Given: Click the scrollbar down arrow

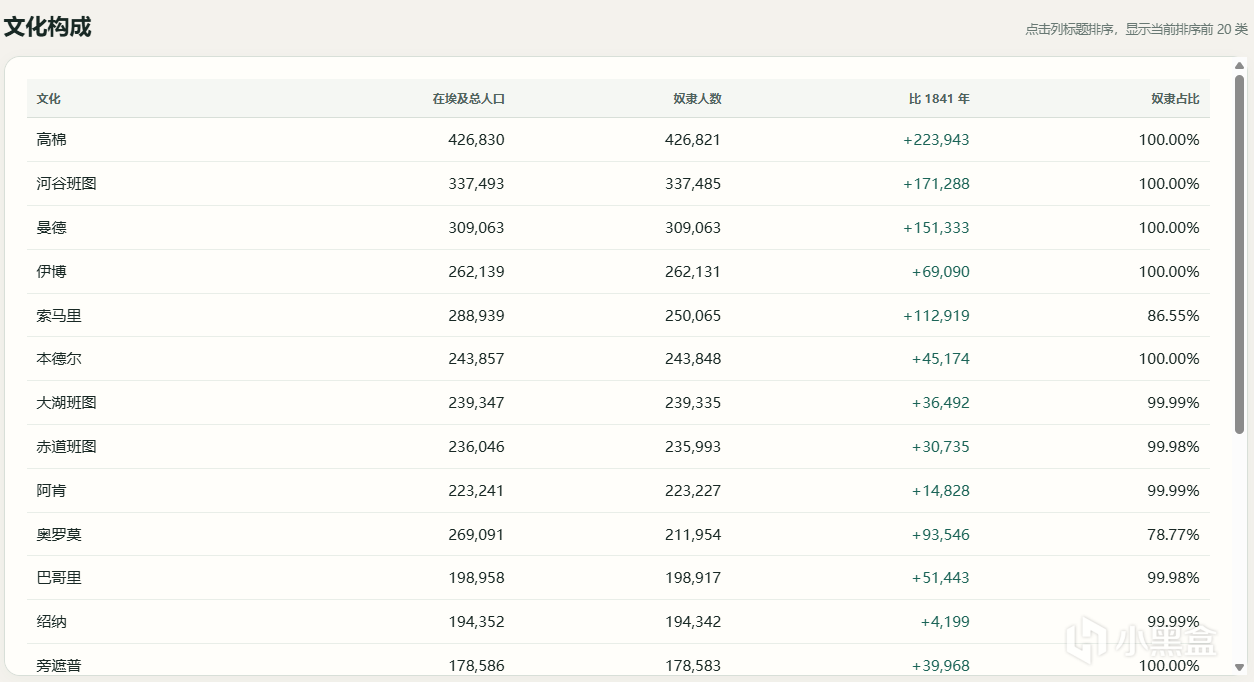Looking at the screenshot, I should pos(1240,667).
